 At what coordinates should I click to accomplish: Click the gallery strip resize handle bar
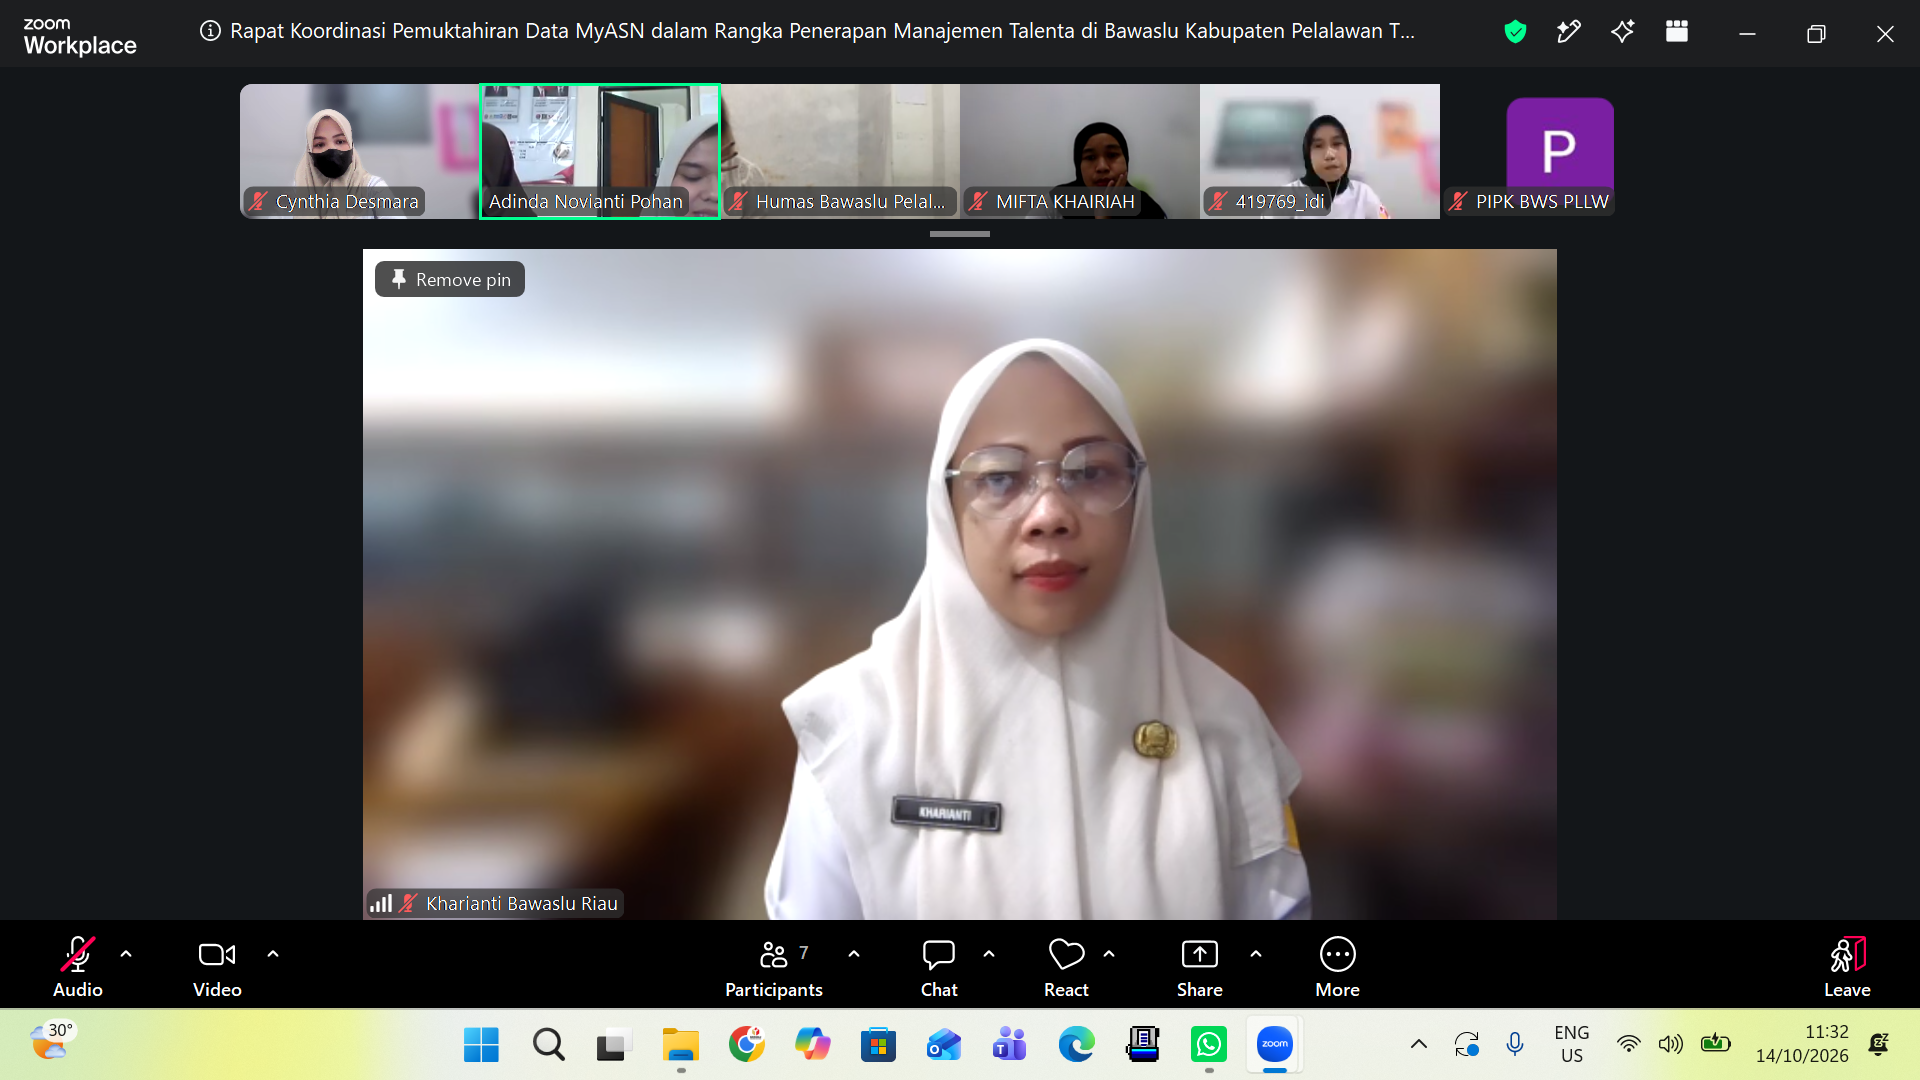coord(960,234)
